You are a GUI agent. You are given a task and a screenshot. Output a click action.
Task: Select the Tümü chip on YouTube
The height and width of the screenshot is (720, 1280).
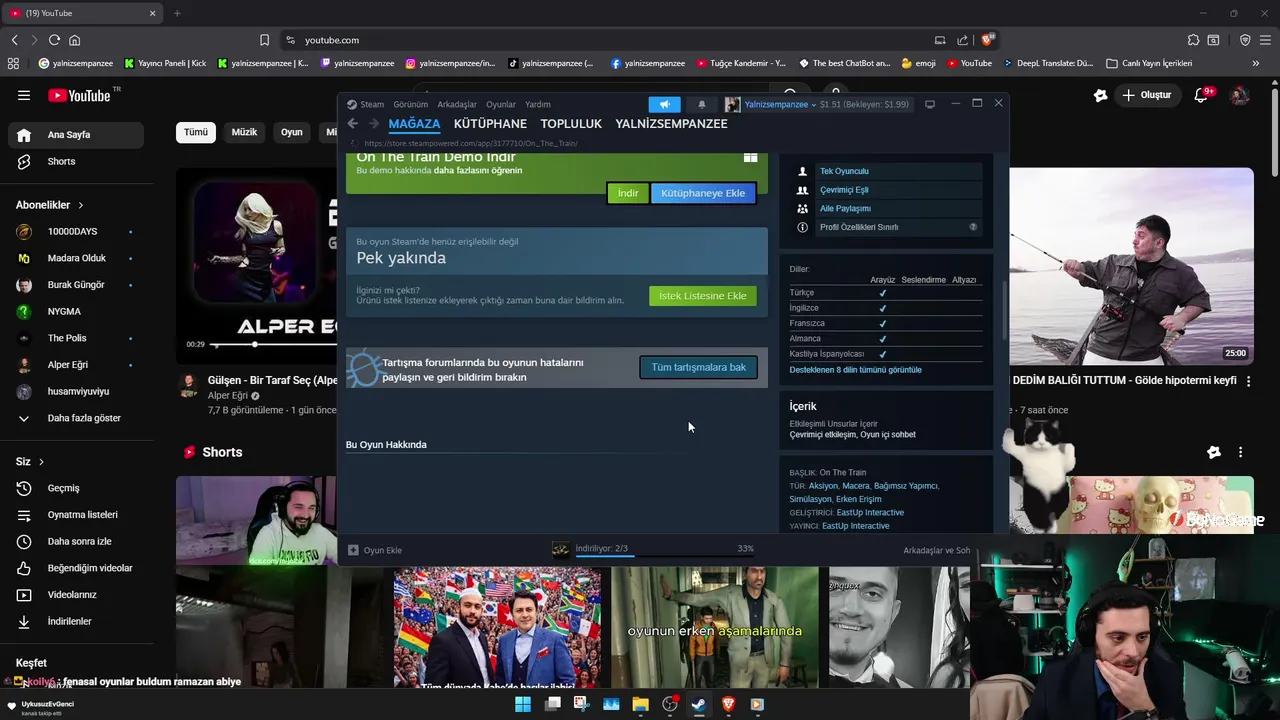click(x=196, y=132)
